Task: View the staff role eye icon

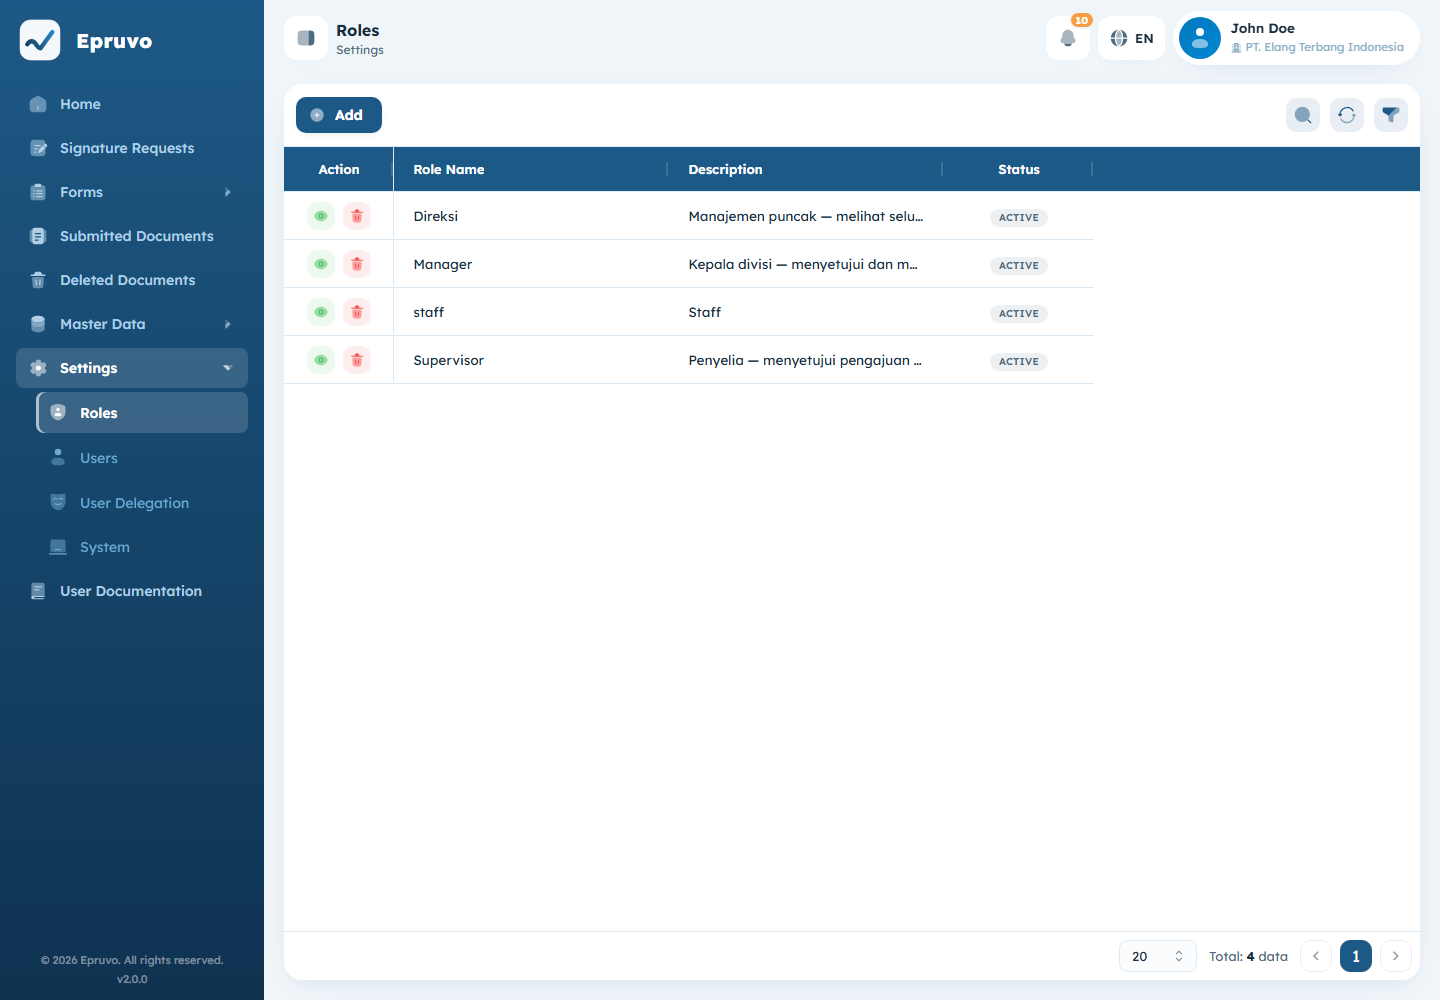Action: click(x=321, y=312)
